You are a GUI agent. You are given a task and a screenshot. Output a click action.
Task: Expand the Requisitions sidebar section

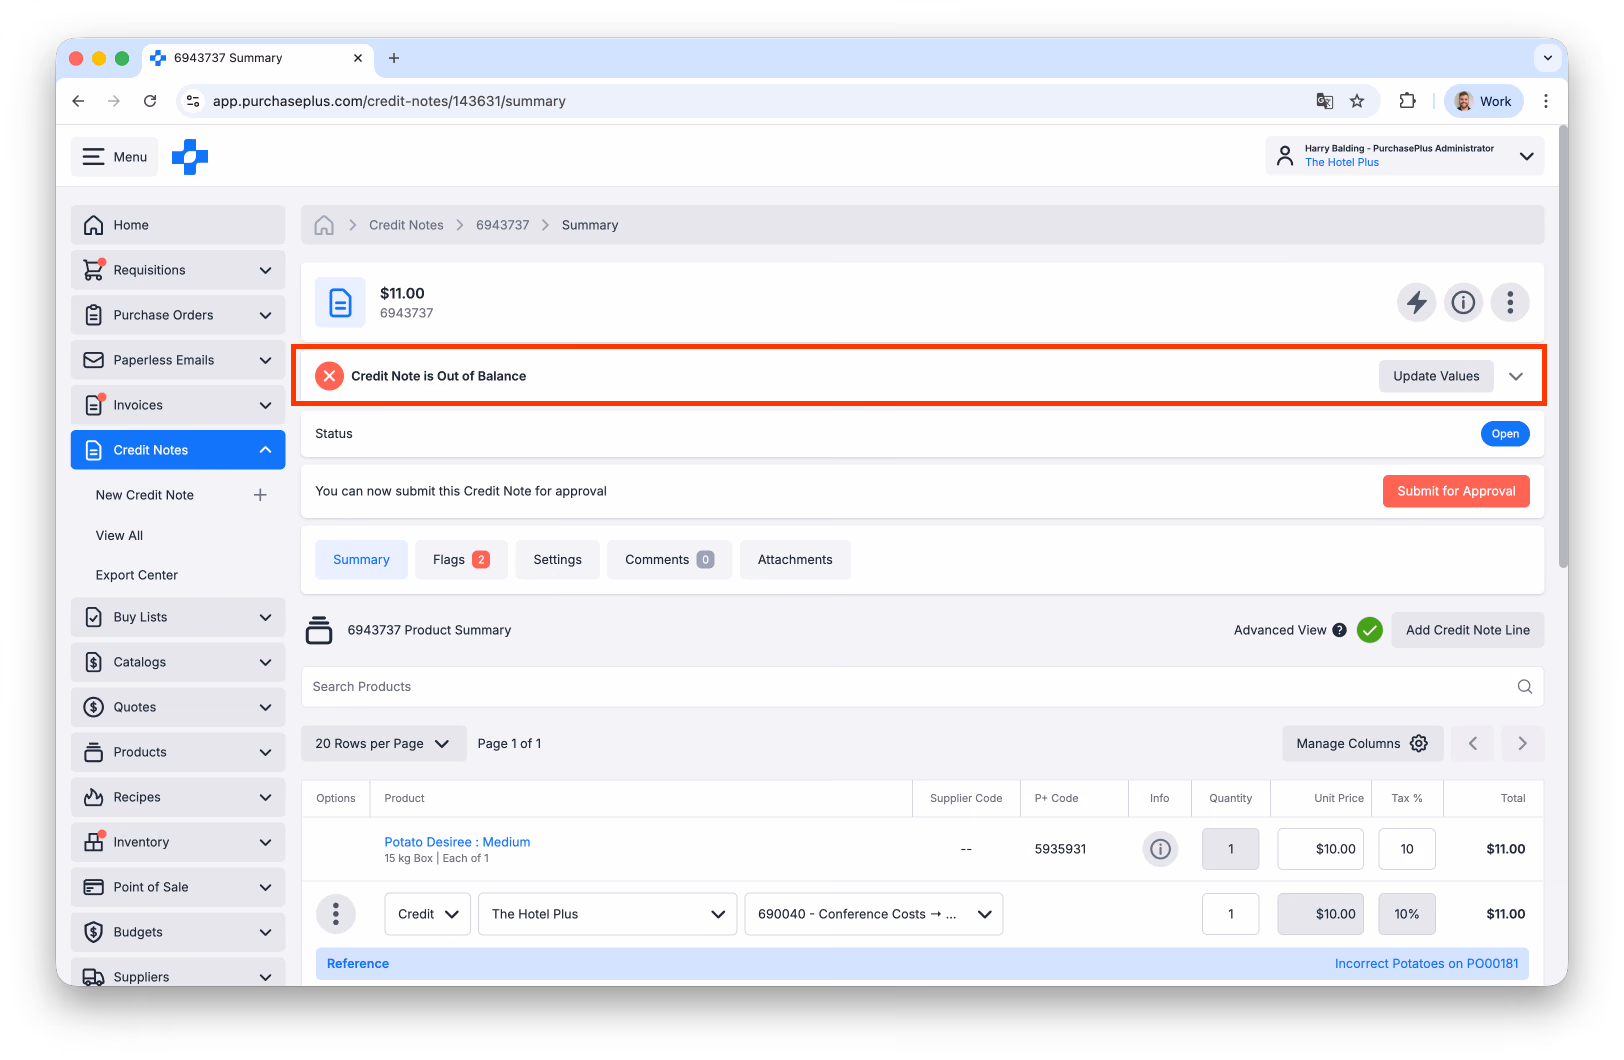click(x=178, y=270)
